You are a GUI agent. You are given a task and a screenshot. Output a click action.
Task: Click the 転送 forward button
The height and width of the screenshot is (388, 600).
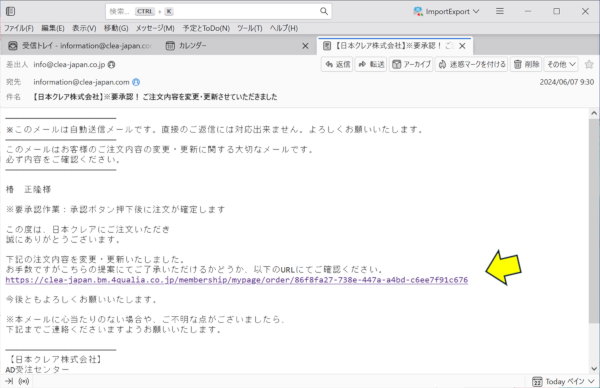pyautogui.click(x=371, y=64)
